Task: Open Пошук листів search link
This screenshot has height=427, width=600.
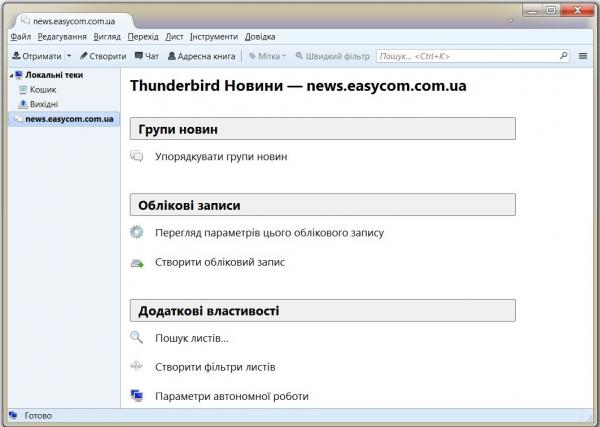Action: [192, 339]
